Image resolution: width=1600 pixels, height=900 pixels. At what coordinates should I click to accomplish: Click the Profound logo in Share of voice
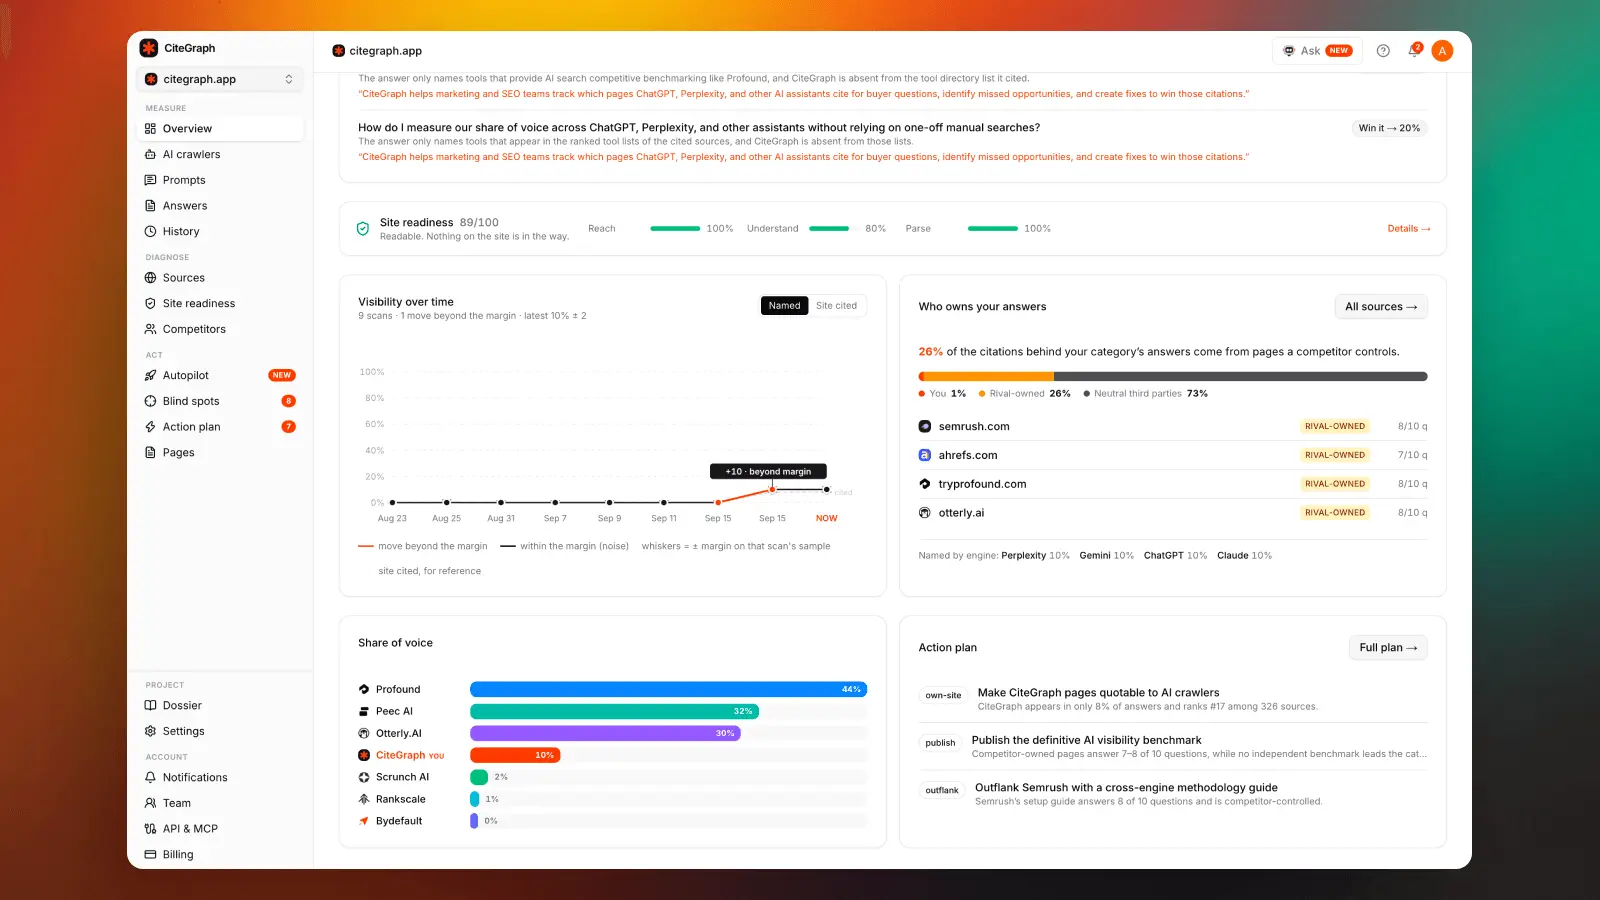point(364,689)
